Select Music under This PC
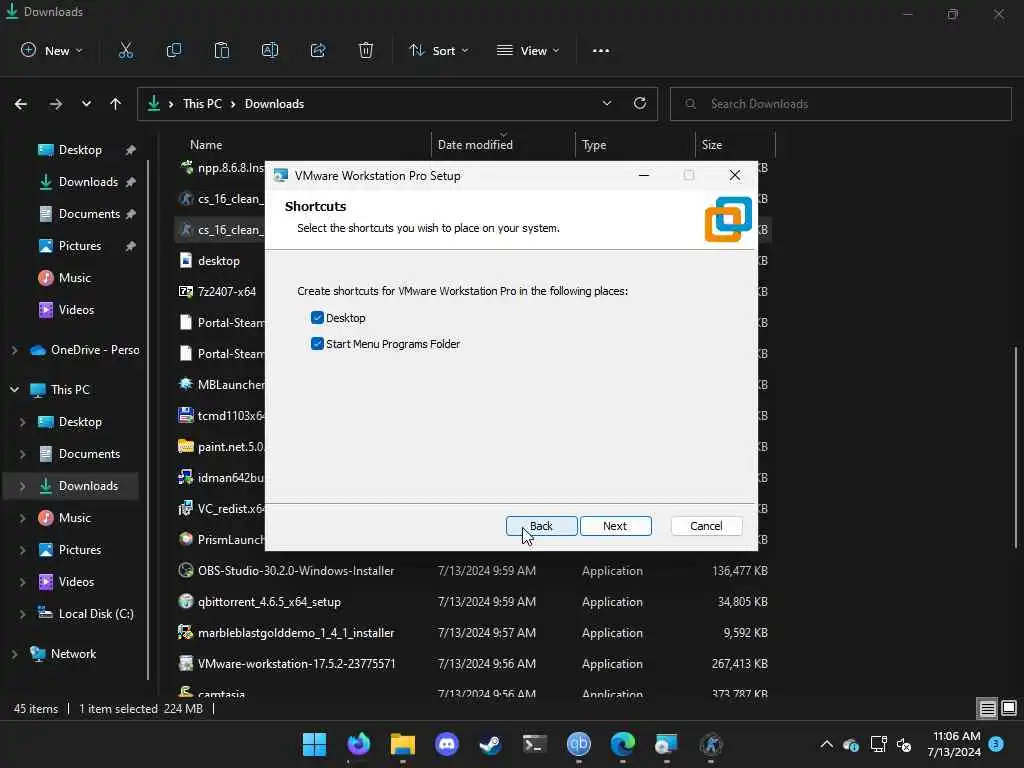 (74, 518)
